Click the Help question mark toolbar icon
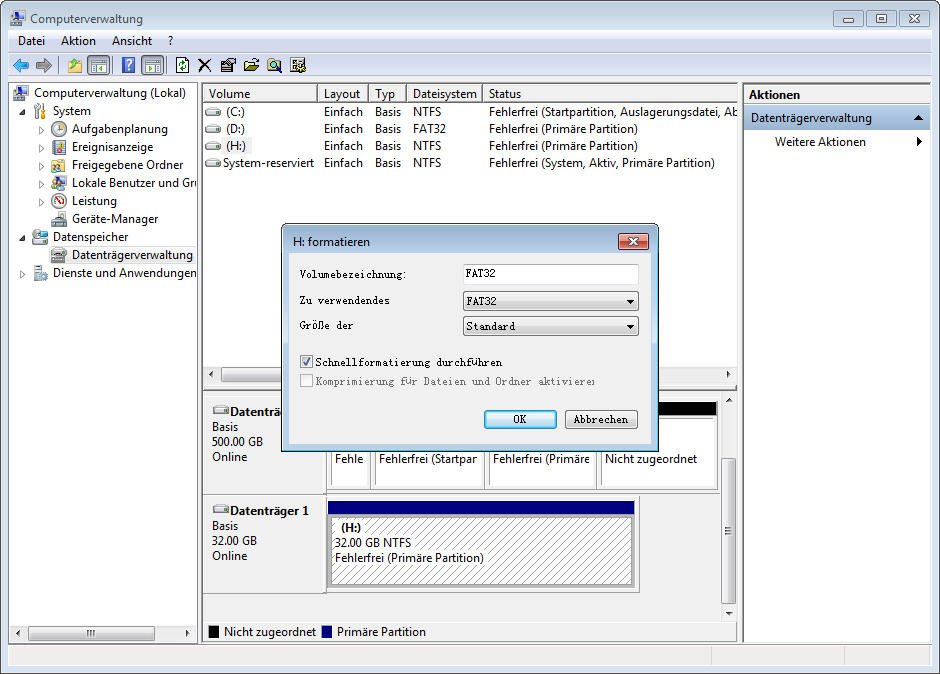The height and width of the screenshot is (674, 940). 128,65
